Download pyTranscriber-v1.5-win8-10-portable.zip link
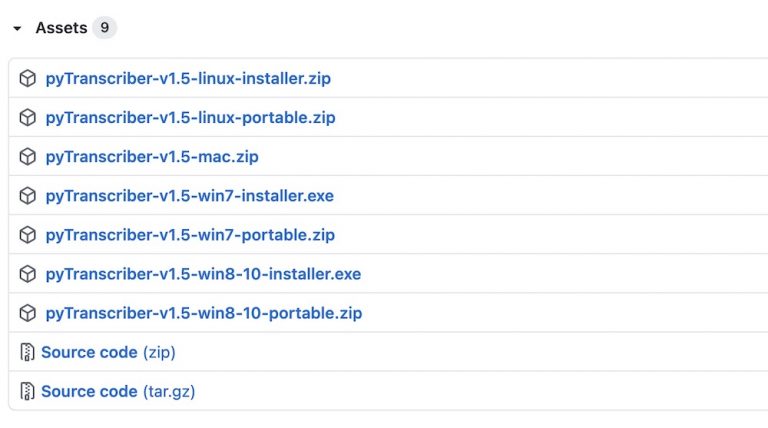This screenshot has height=428, width=768. click(204, 313)
